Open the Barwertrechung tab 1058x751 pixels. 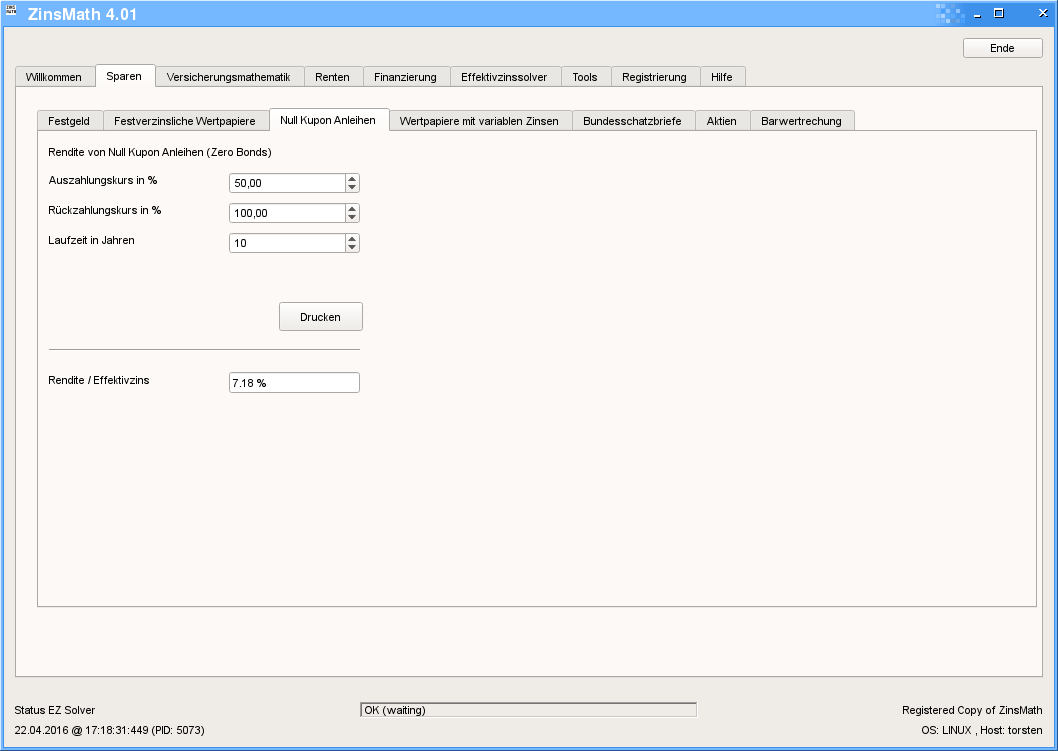point(801,121)
